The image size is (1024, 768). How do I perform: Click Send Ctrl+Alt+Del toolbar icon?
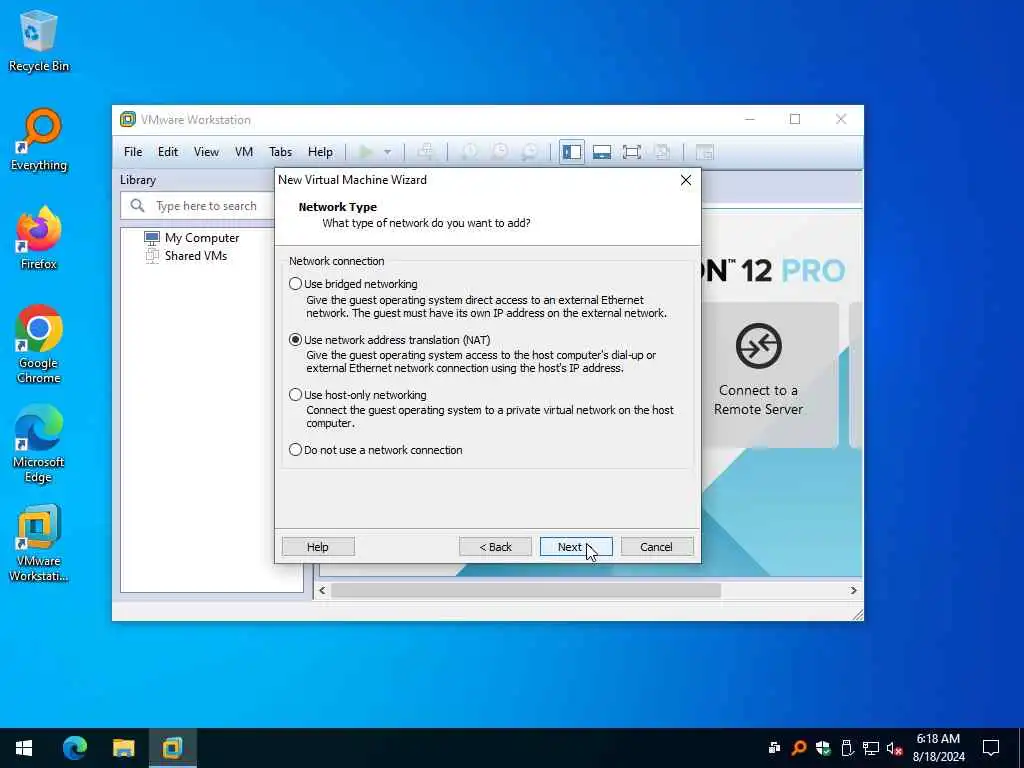pos(425,152)
